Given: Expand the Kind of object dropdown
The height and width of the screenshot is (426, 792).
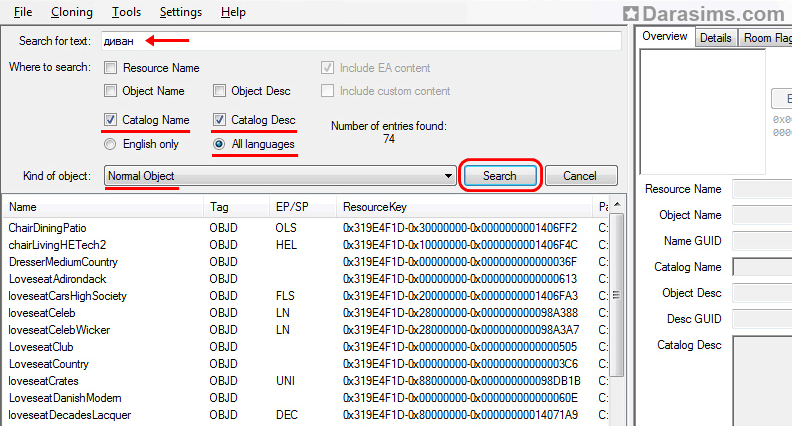Looking at the screenshot, I should click(x=448, y=176).
